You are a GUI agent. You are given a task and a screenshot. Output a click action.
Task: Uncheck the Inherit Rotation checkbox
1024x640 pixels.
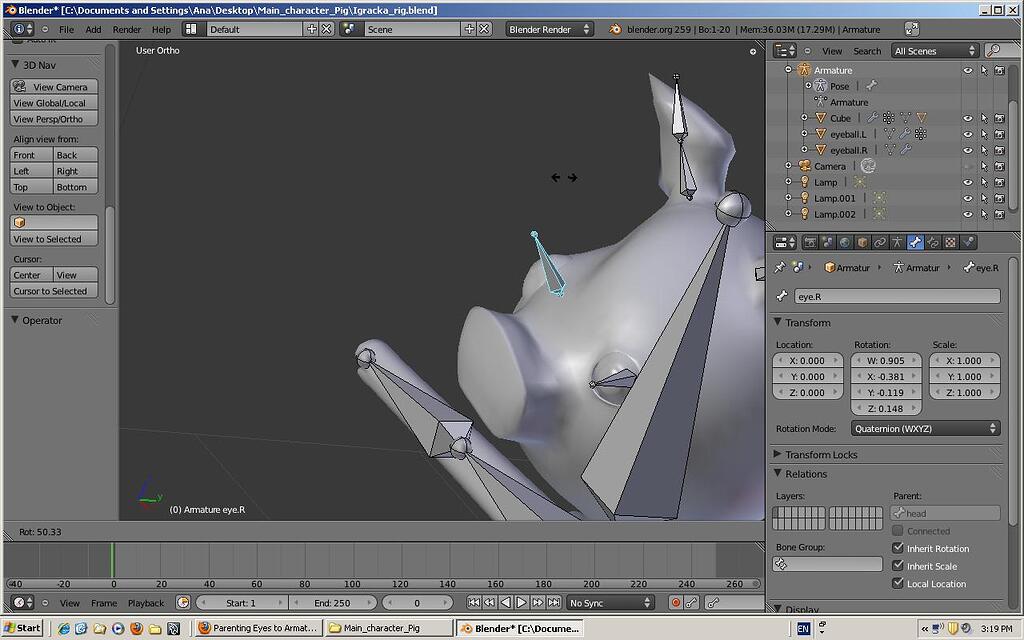coord(898,549)
